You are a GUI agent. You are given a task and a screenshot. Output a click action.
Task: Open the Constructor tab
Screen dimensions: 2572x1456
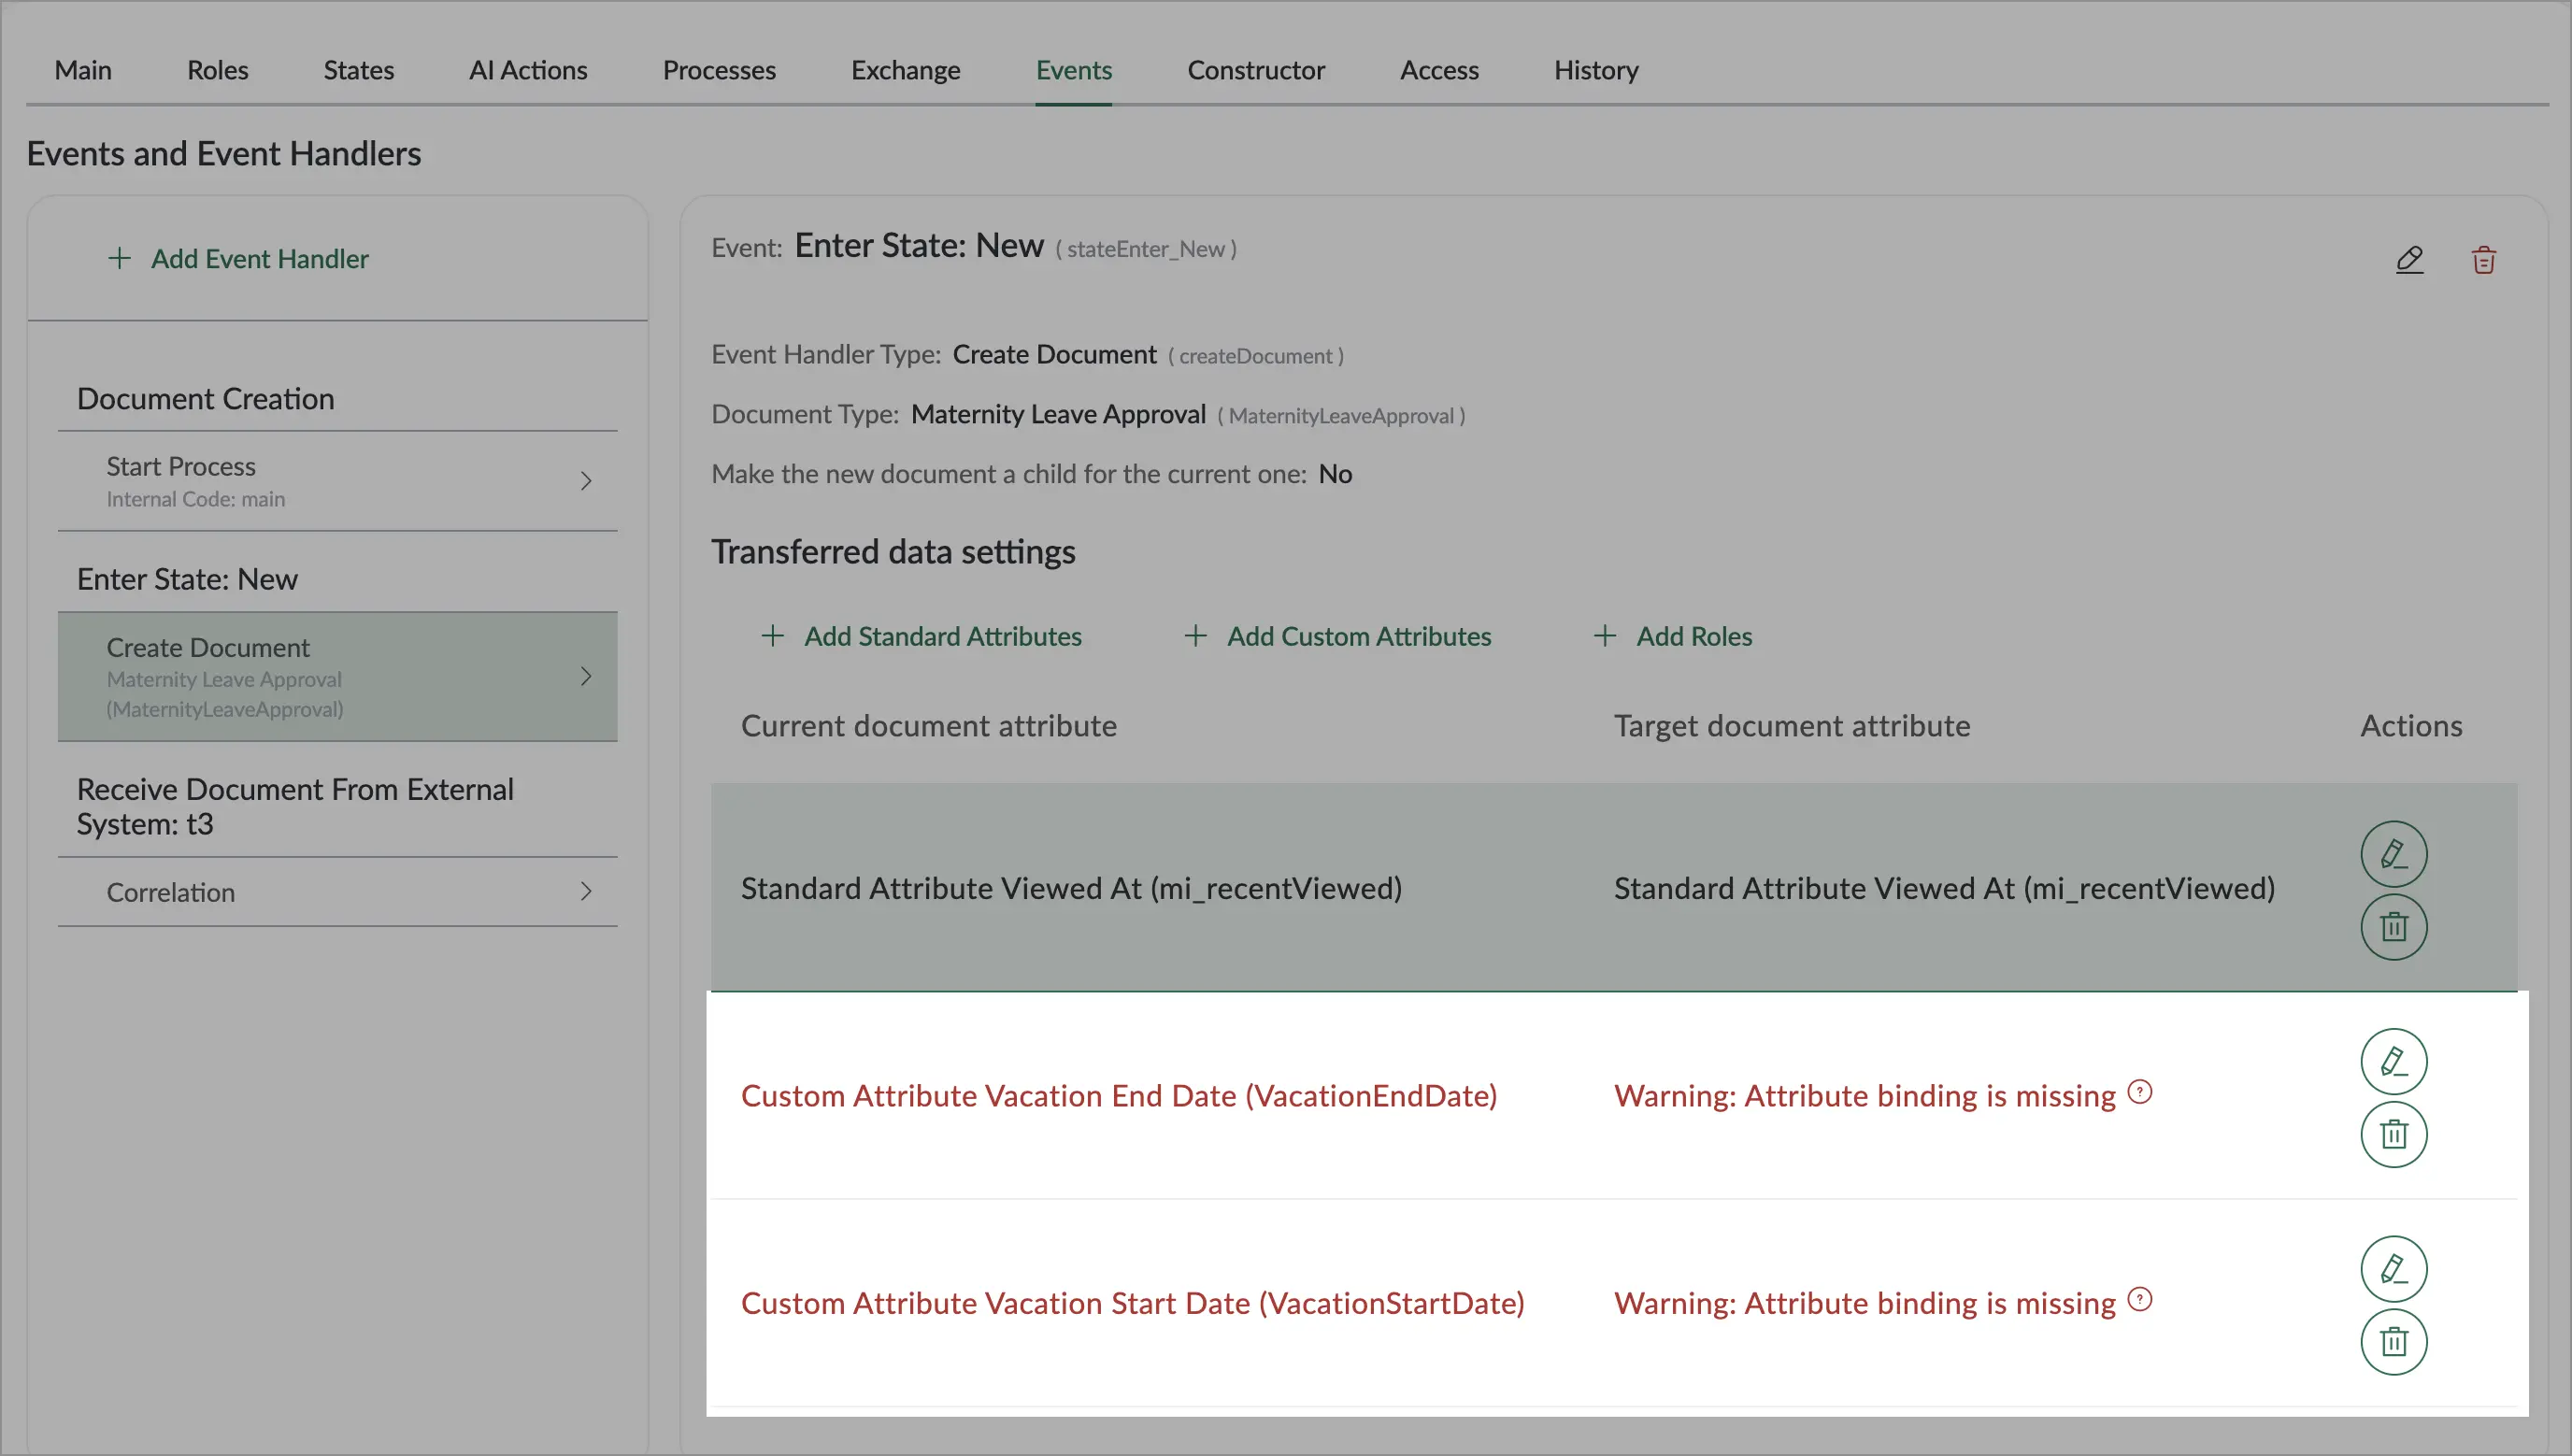(1256, 70)
